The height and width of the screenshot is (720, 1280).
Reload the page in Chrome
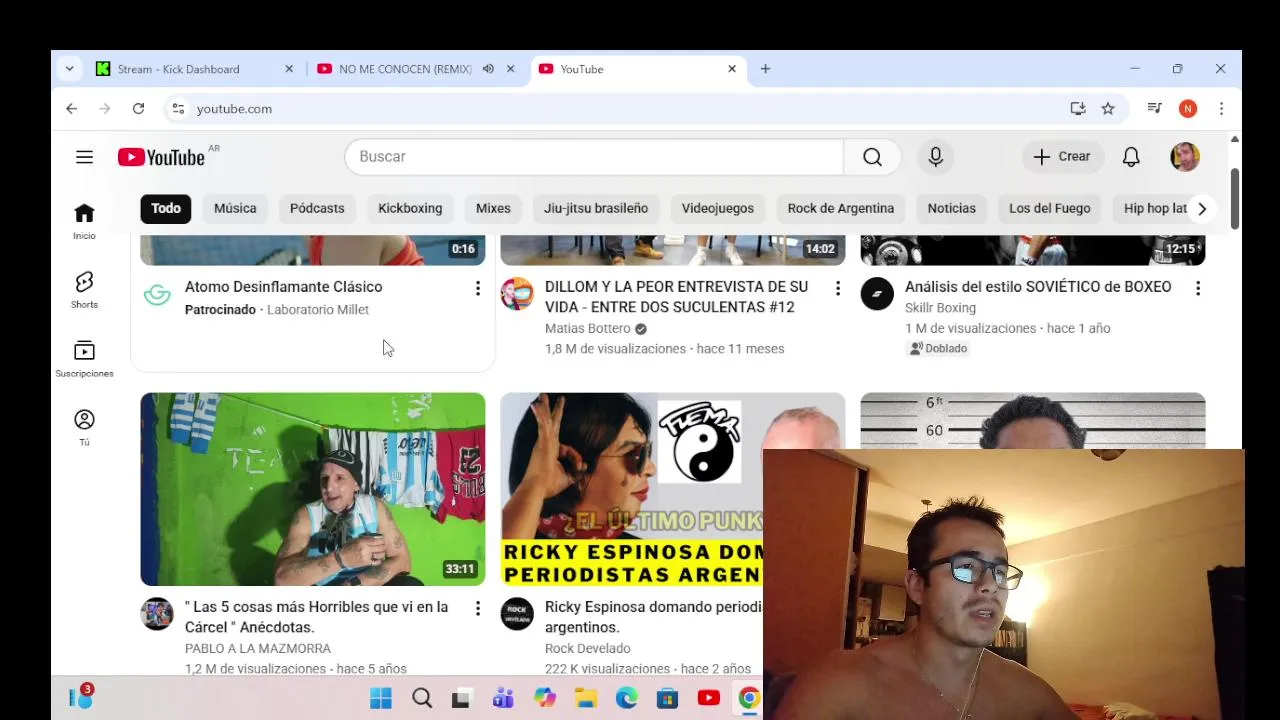pos(138,108)
